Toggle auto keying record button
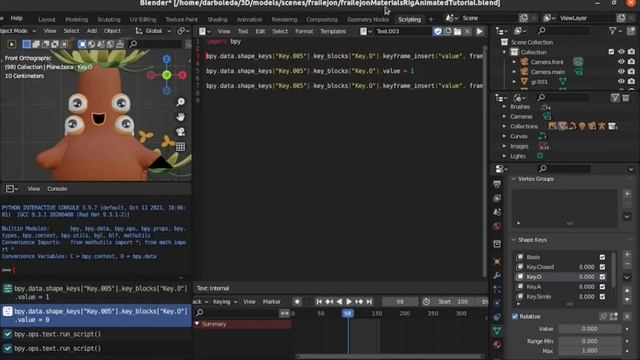Viewport: 640px width, 360px height. click(x=297, y=302)
